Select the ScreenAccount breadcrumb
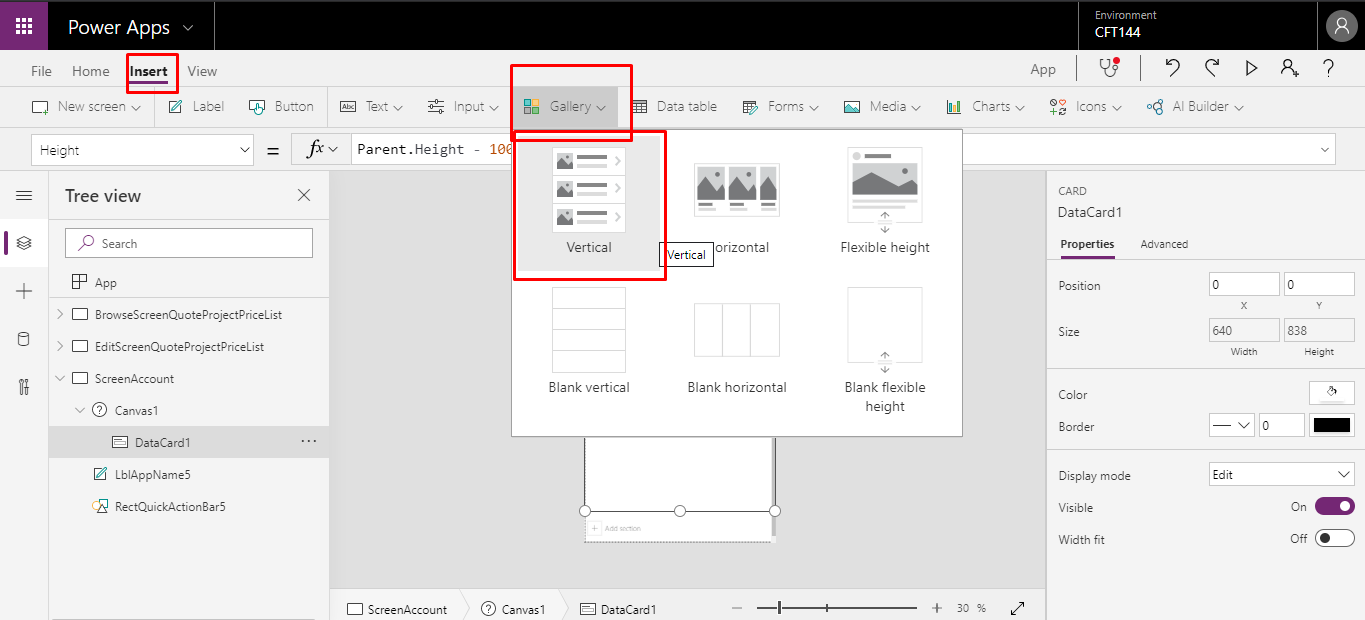 point(398,608)
